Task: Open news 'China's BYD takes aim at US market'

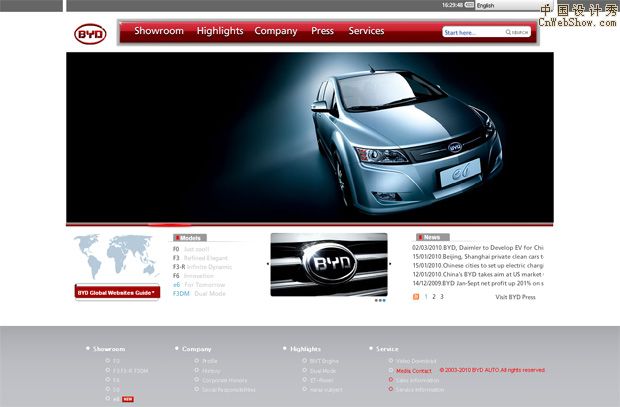Action: tap(478, 274)
